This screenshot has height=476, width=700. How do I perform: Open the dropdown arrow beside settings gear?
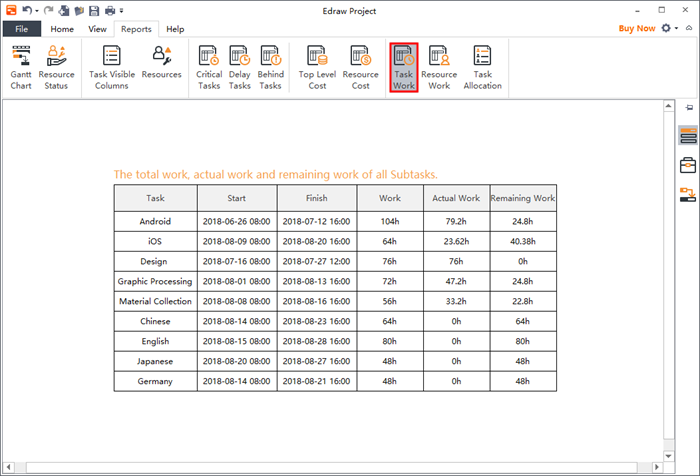(676, 28)
